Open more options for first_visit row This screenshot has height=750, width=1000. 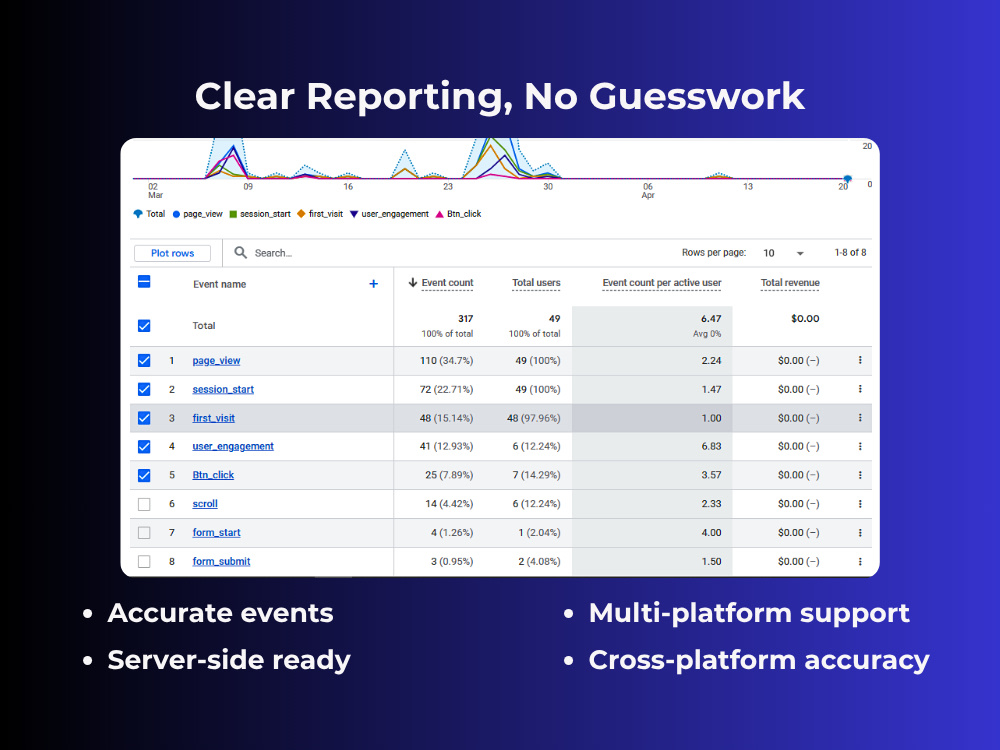[860, 418]
